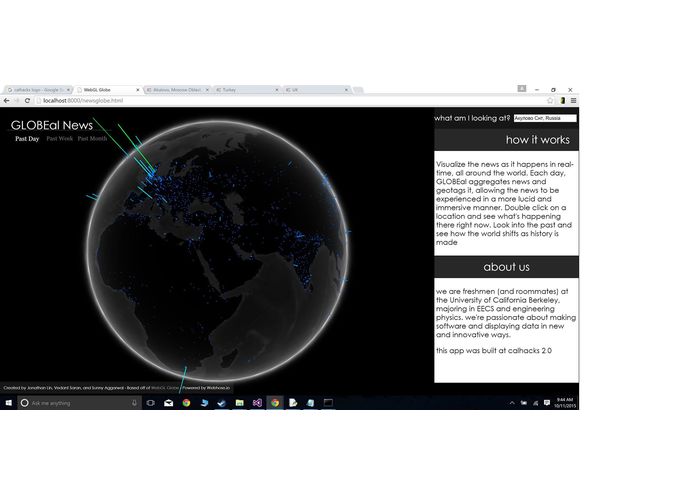Select the Past Day time filter
695x494 pixels.
click(x=27, y=139)
